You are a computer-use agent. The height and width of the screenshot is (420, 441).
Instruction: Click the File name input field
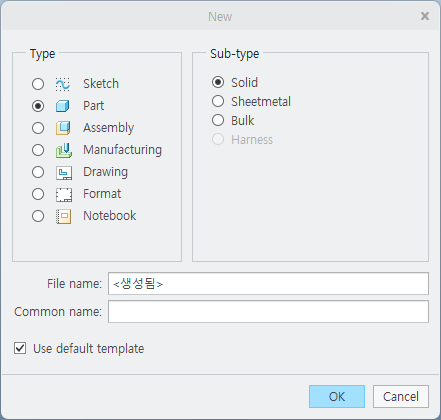(268, 284)
